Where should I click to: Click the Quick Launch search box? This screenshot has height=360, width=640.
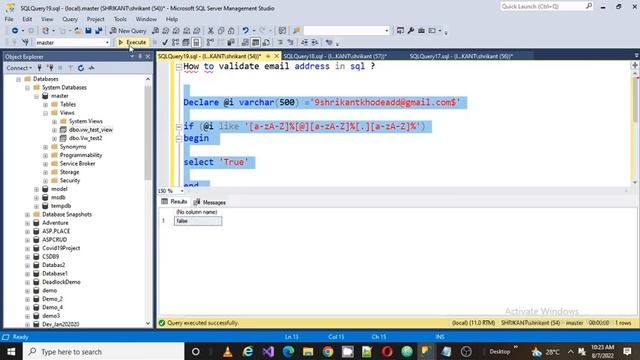tap(546, 7)
